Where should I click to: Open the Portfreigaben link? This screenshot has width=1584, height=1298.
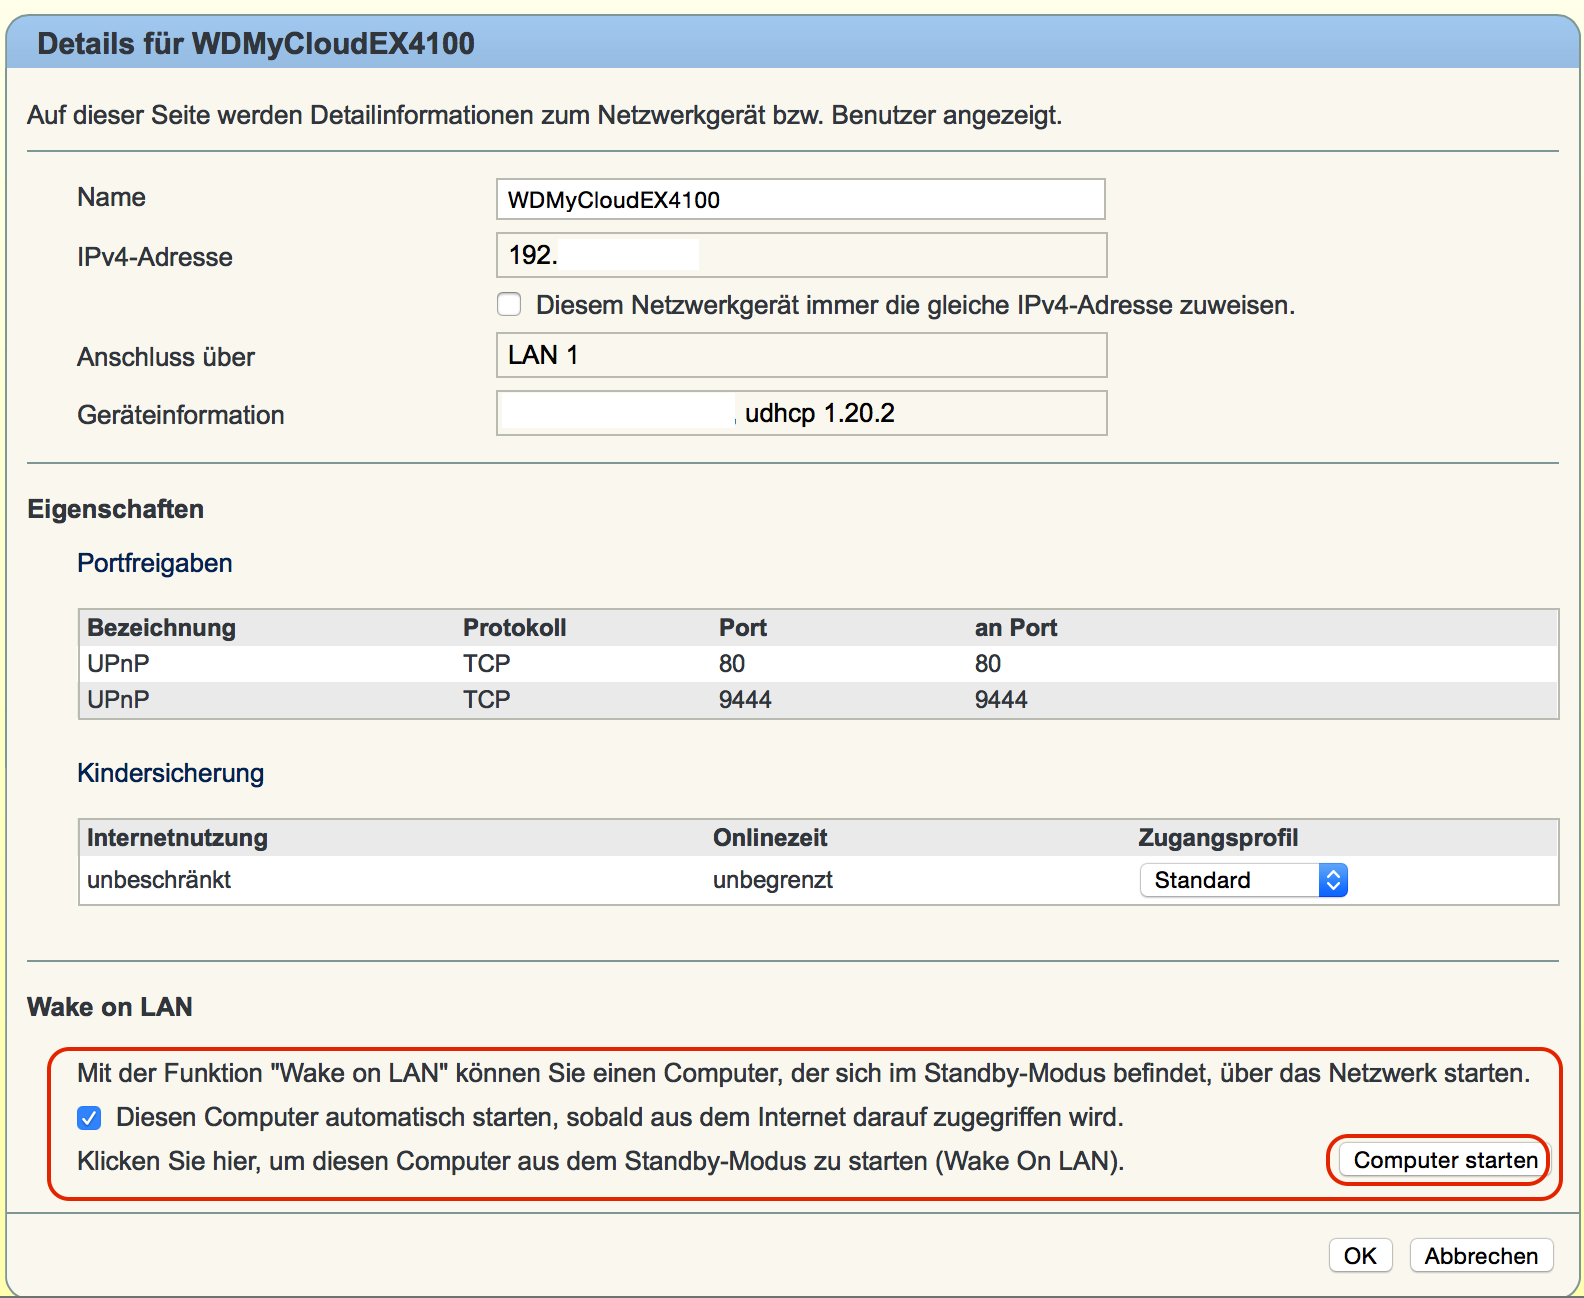pyautogui.click(x=155, y=563)
